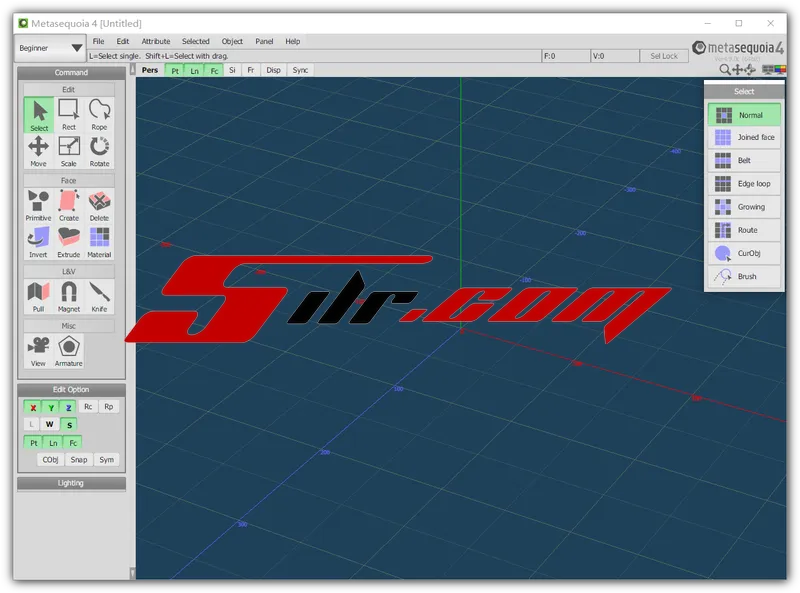Toggle the S coordinate mode

[69, 425]
